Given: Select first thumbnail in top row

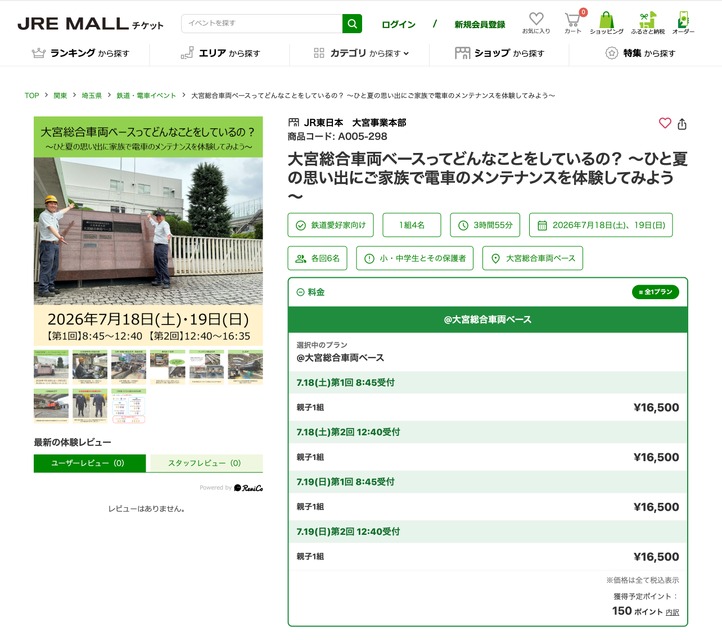Looking at the screenshot, I should click(x=51, y=367).
